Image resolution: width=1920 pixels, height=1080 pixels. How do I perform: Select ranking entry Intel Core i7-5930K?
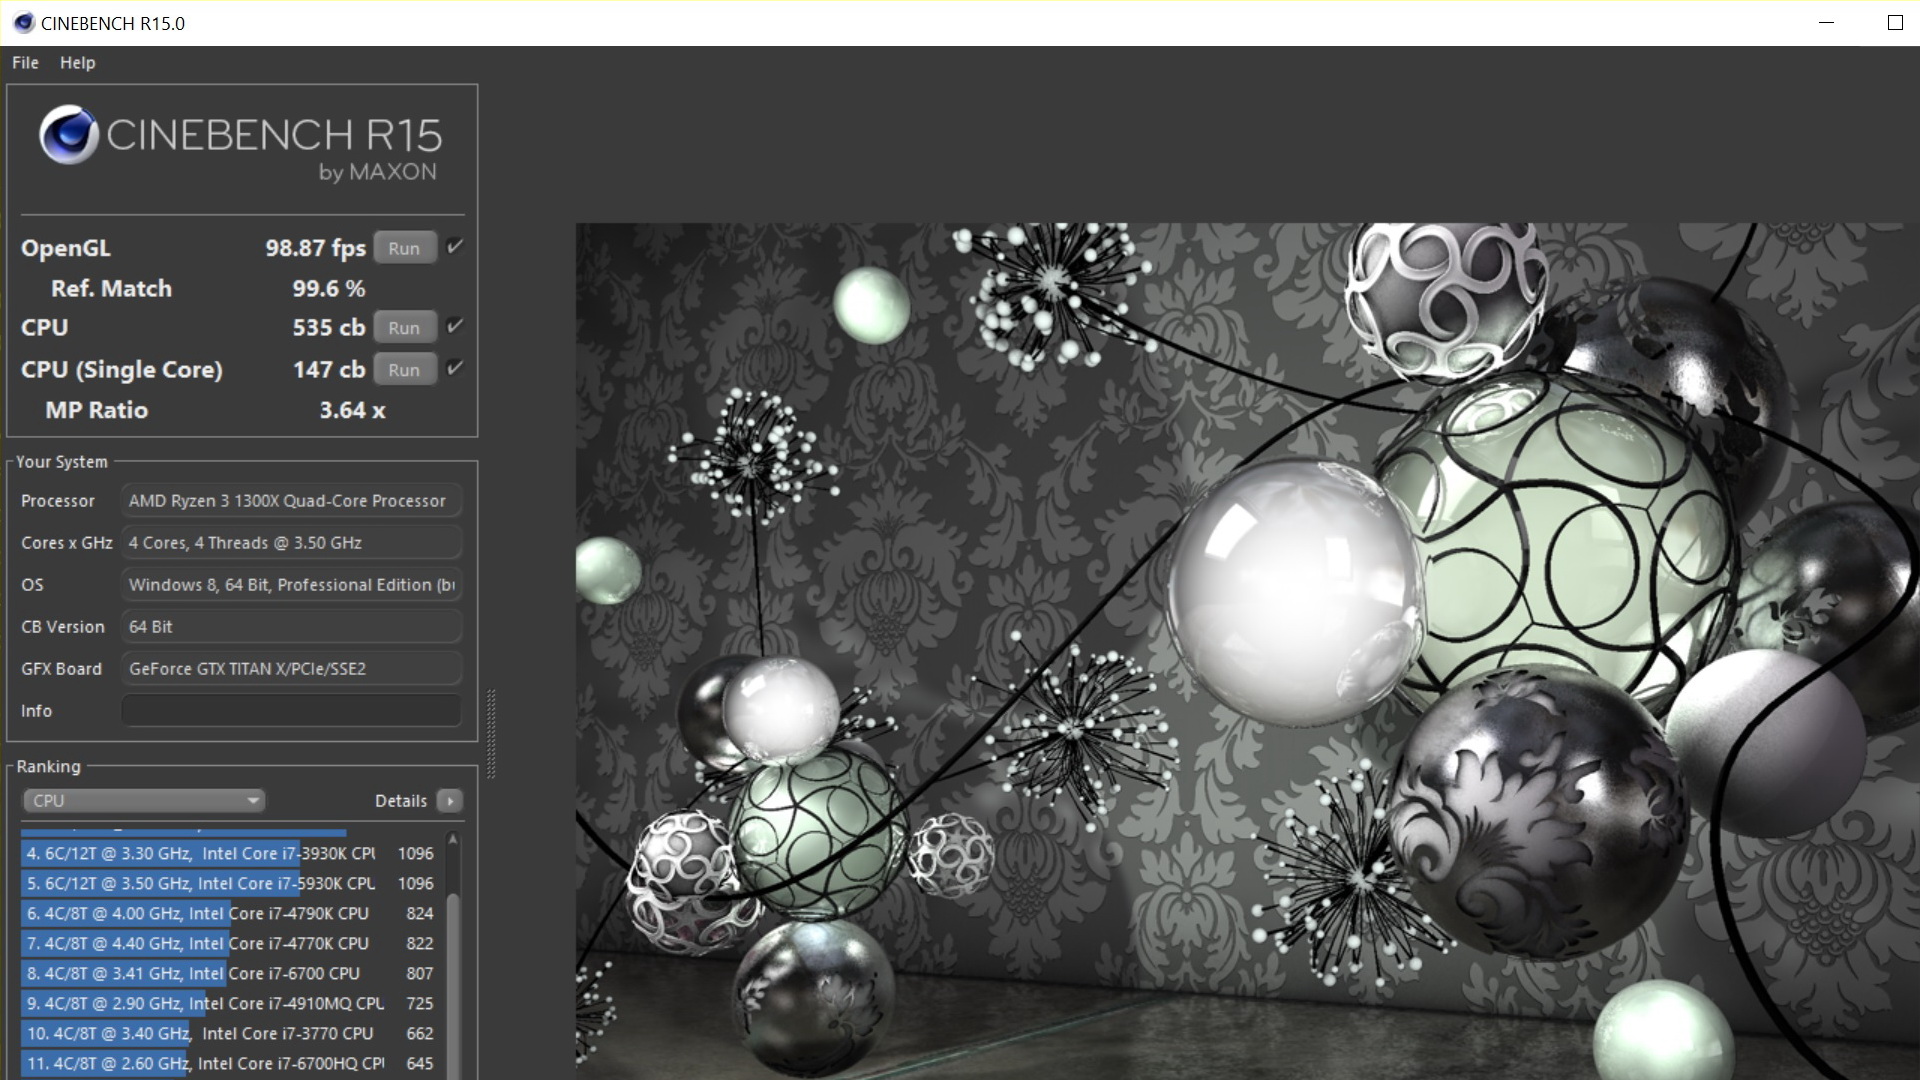pyautogui.click(x=230, y=883)
